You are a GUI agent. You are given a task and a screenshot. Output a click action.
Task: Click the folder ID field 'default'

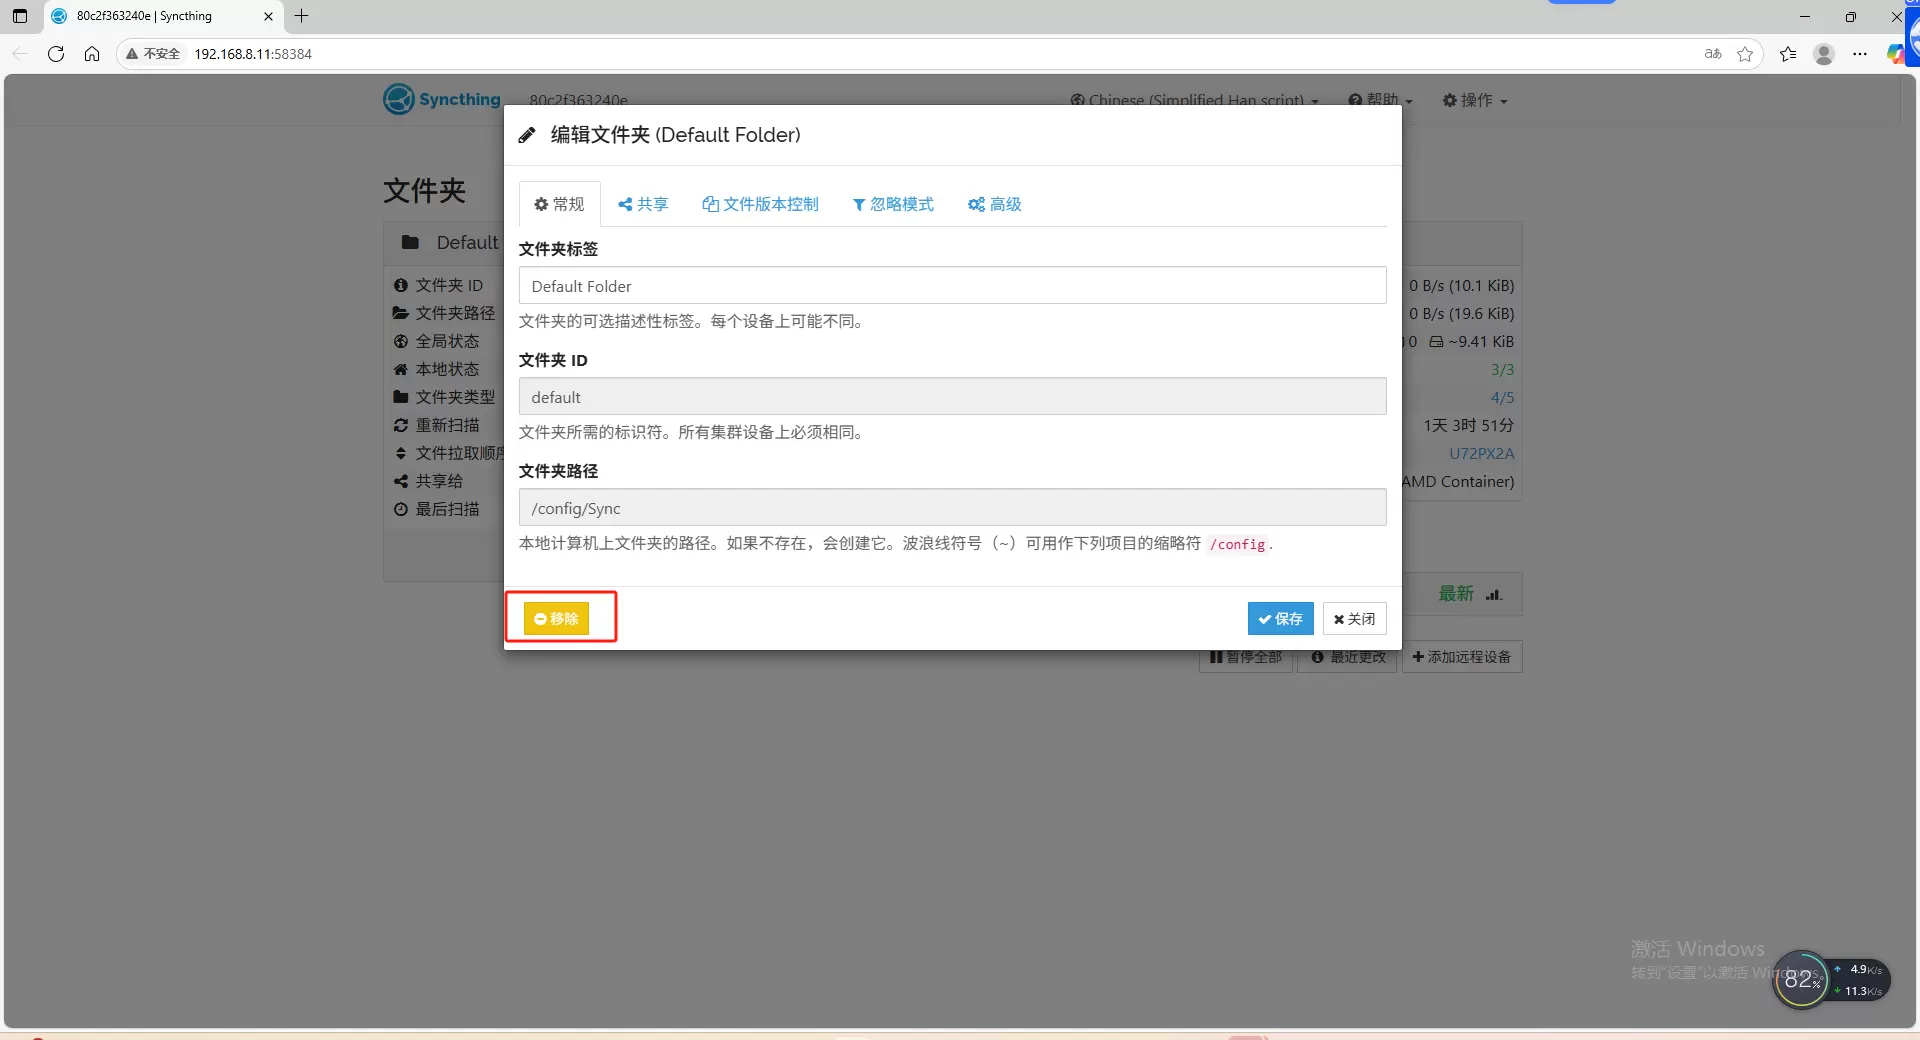coord(951,397)
